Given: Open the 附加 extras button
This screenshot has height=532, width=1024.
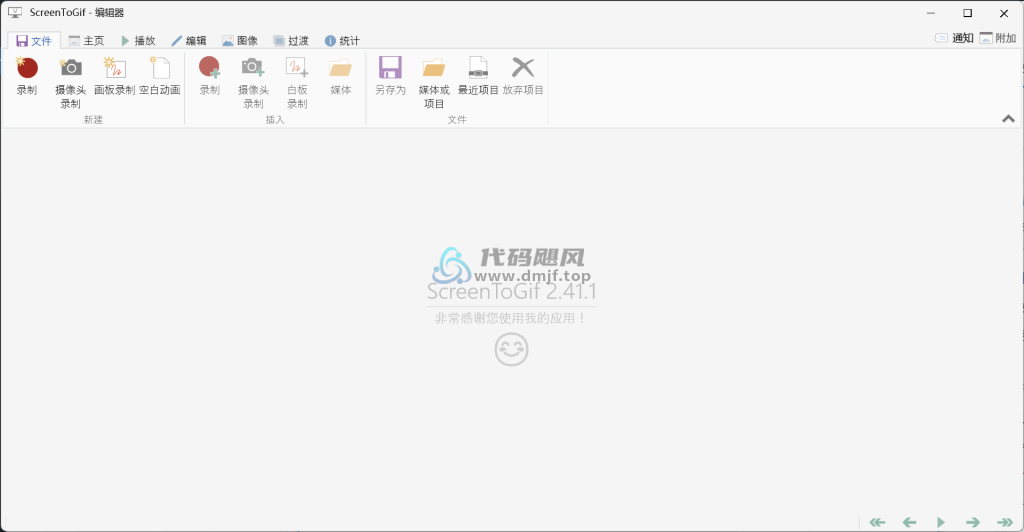Looking at the screenshot, I should click(998, 38).
